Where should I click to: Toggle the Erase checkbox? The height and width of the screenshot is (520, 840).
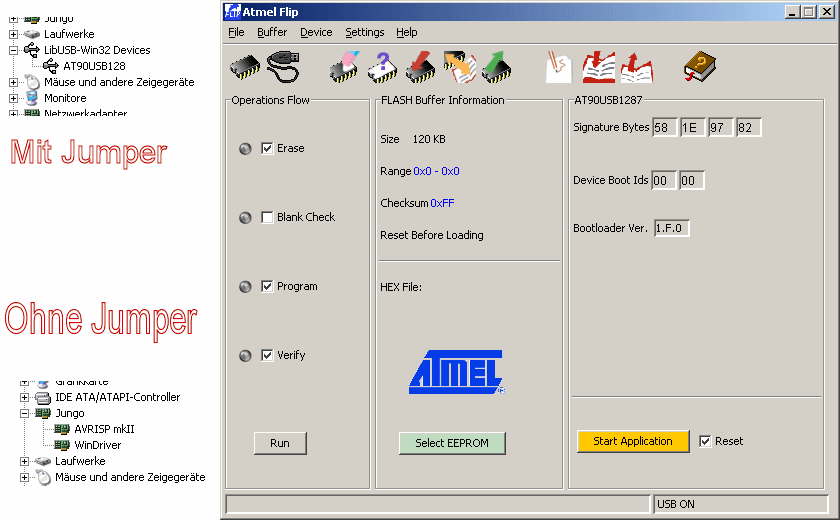pos(267,148)
